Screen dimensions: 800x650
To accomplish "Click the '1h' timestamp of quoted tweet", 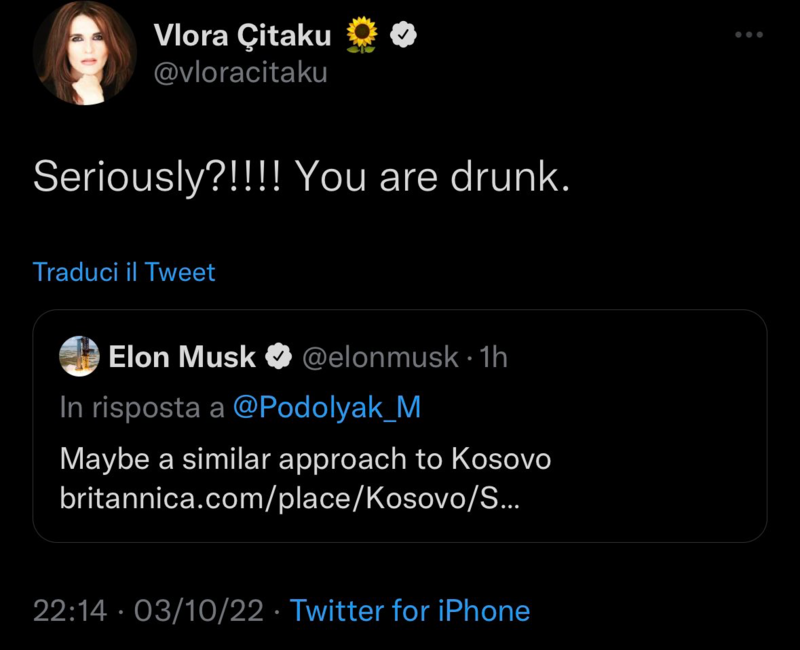I will [494, 357].
